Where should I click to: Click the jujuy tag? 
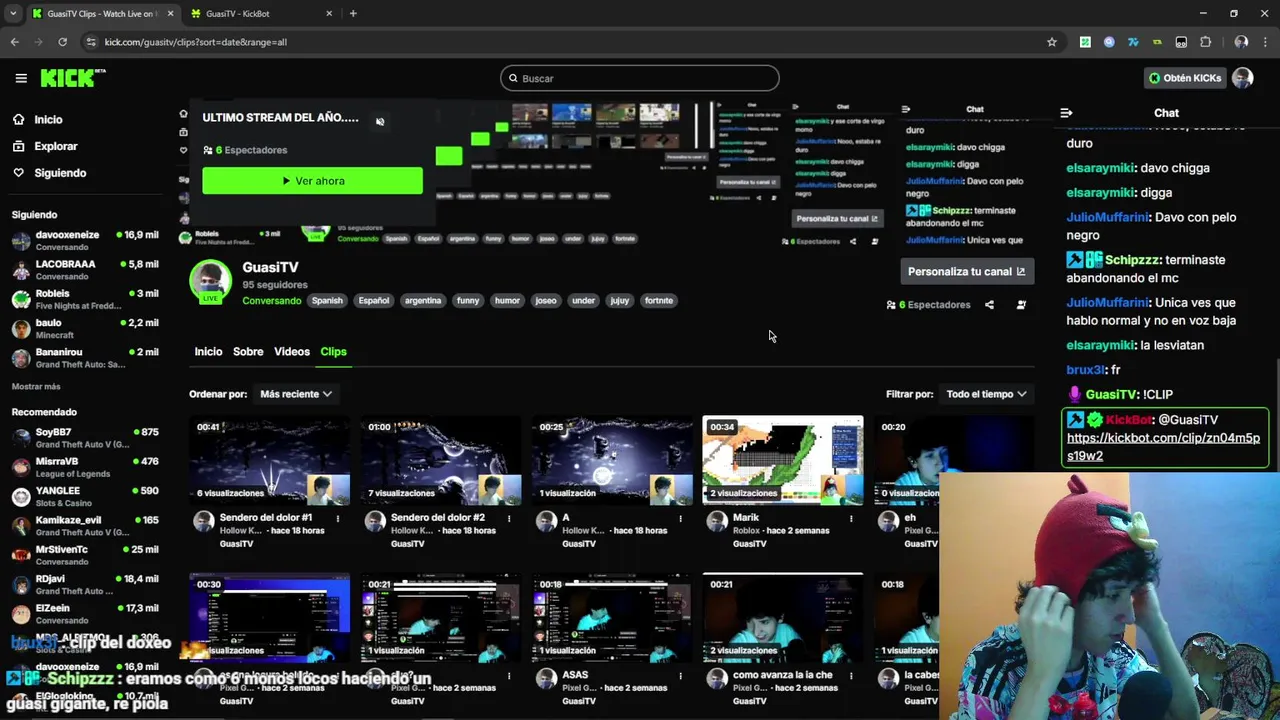click(619, 300)
